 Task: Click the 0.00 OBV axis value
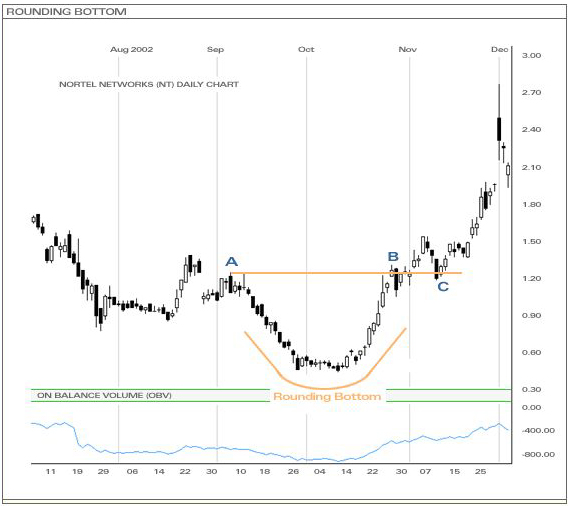pos(531,407)
